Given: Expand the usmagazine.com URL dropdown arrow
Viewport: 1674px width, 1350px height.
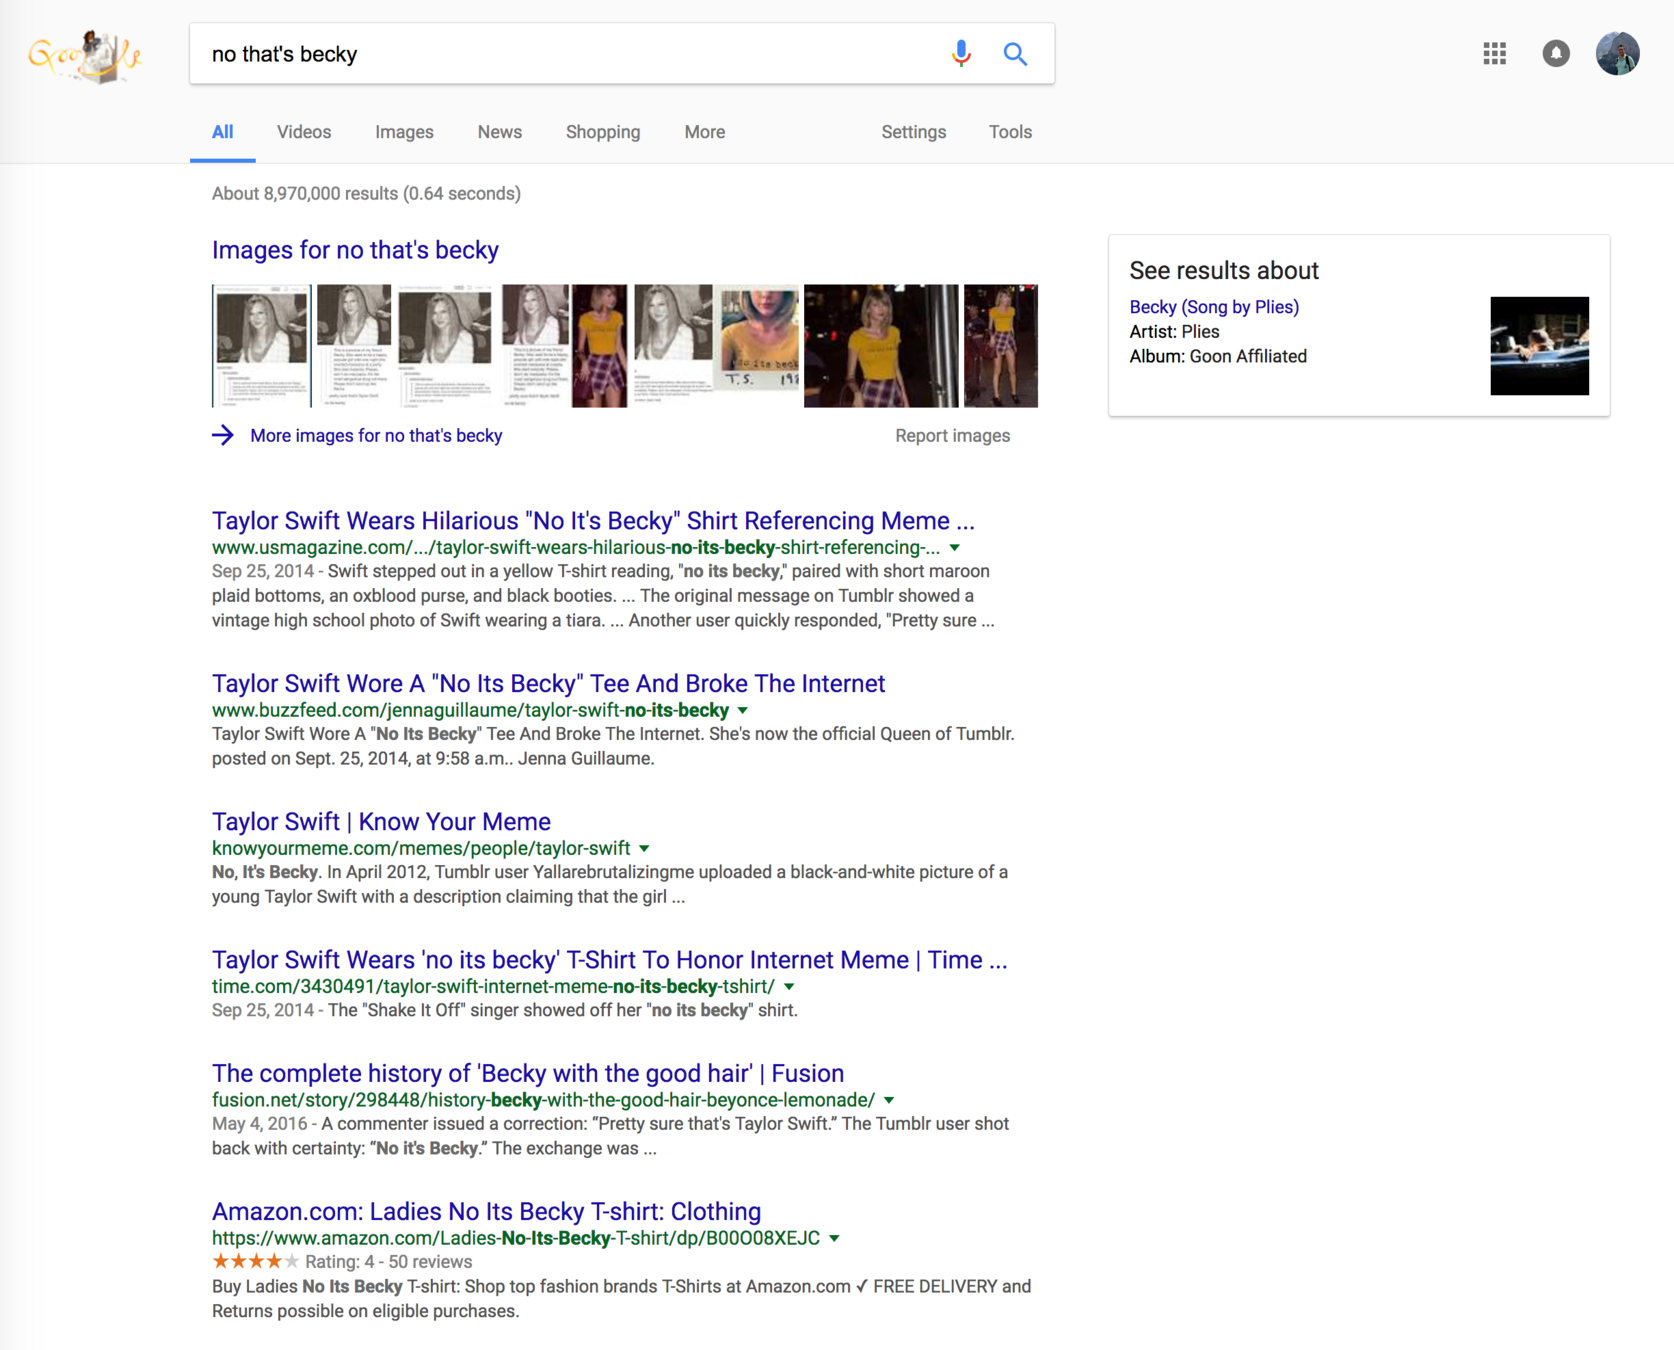Looking at the screenshot, I should (x=955, y=548).
